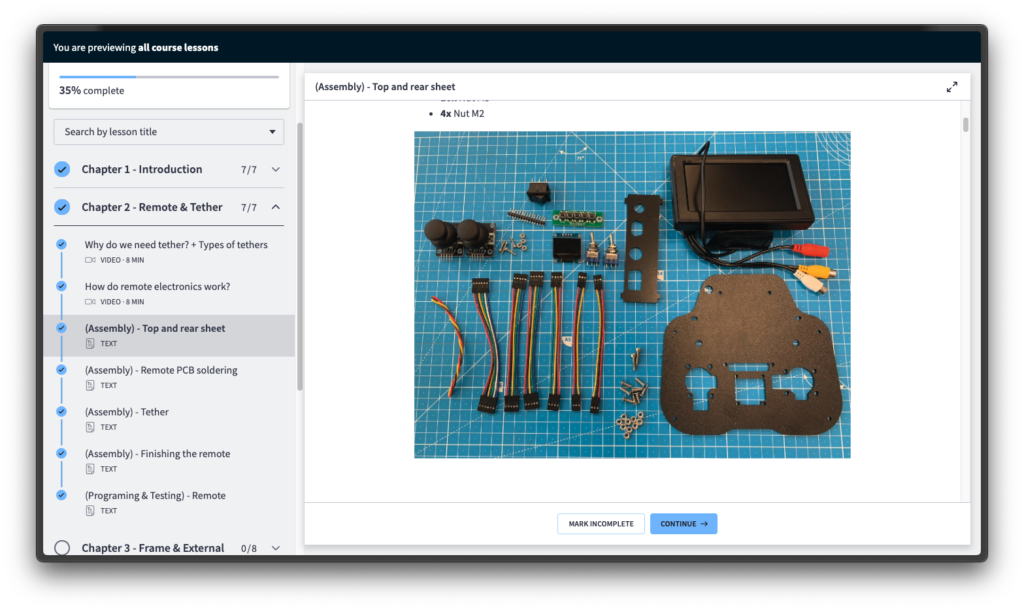Click Chapter 1 '7/7' lesson count

pos(249,170)
